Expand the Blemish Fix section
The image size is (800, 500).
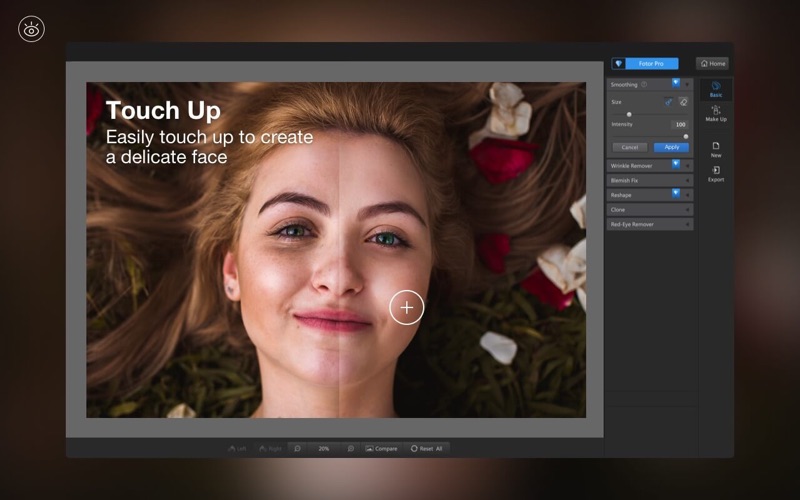[x=687, y=180]
